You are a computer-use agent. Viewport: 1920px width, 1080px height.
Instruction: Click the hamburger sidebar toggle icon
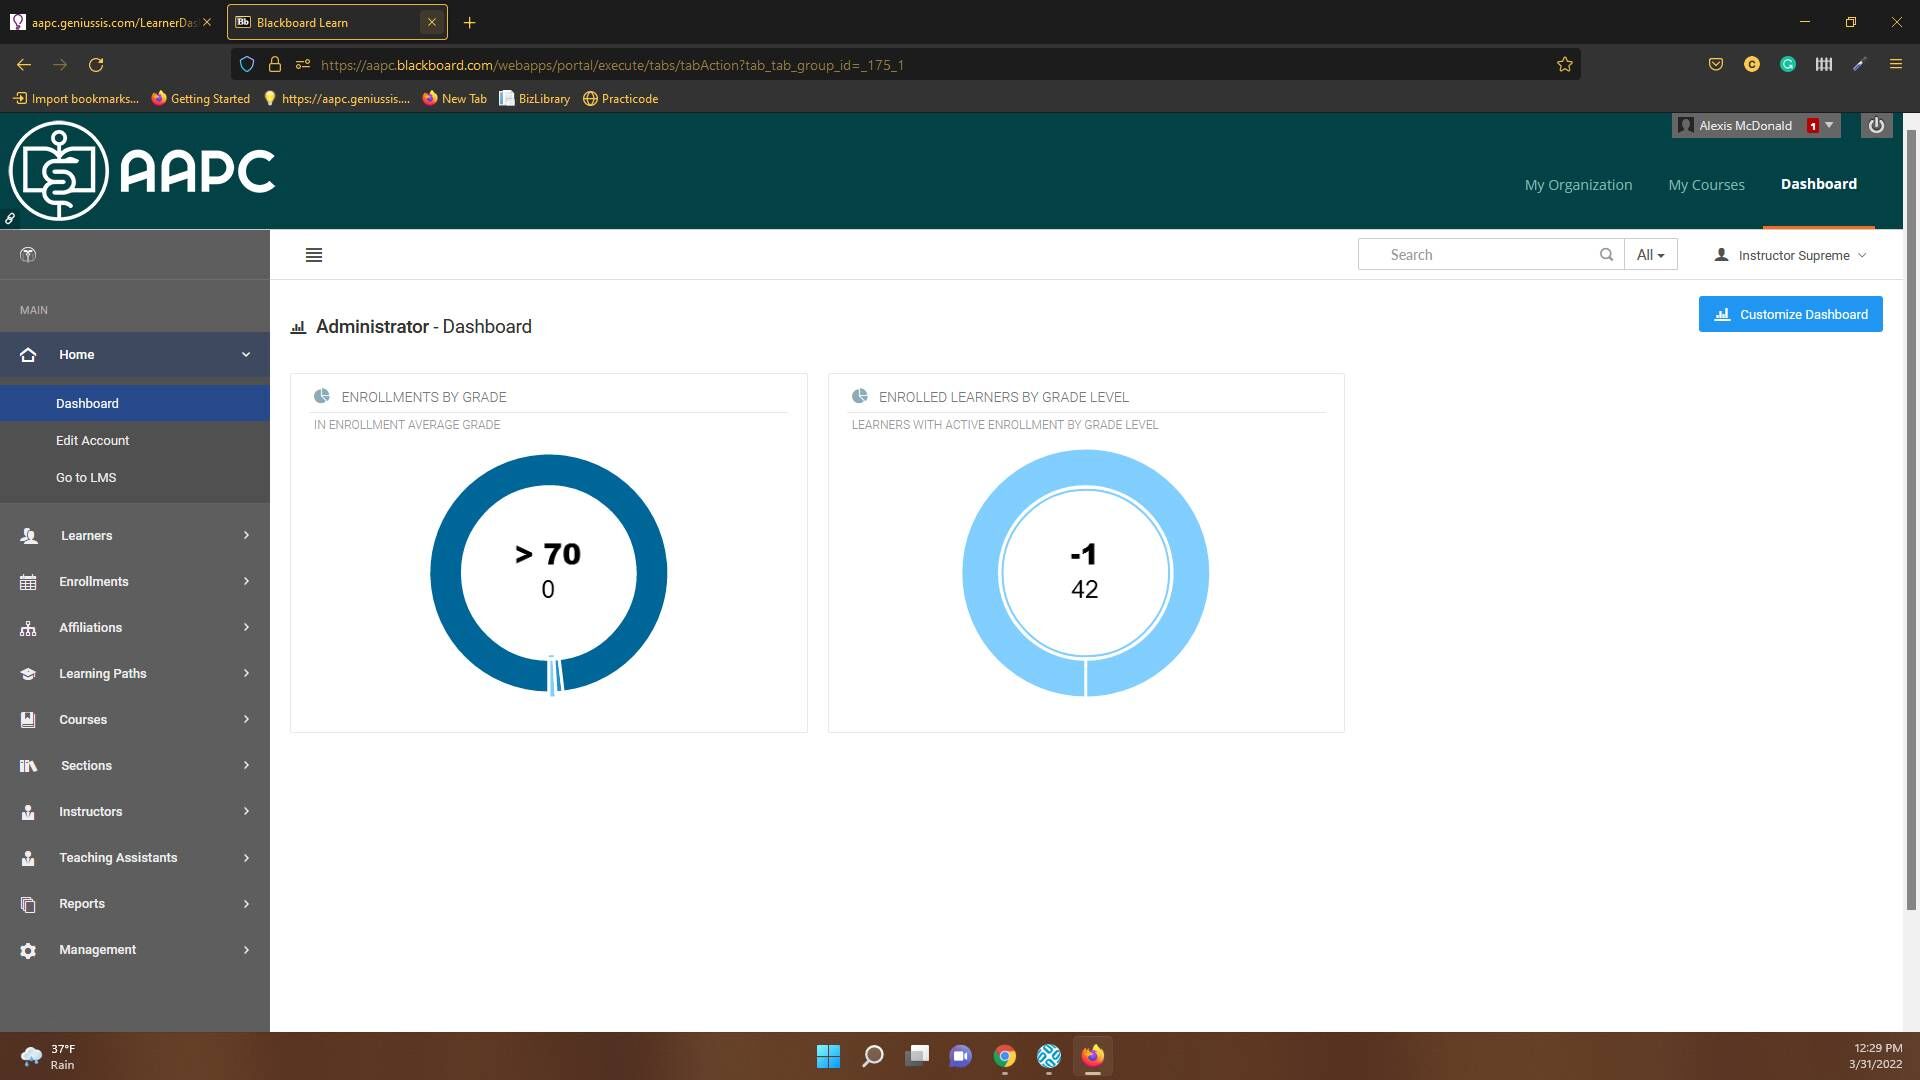pos(313,255)
